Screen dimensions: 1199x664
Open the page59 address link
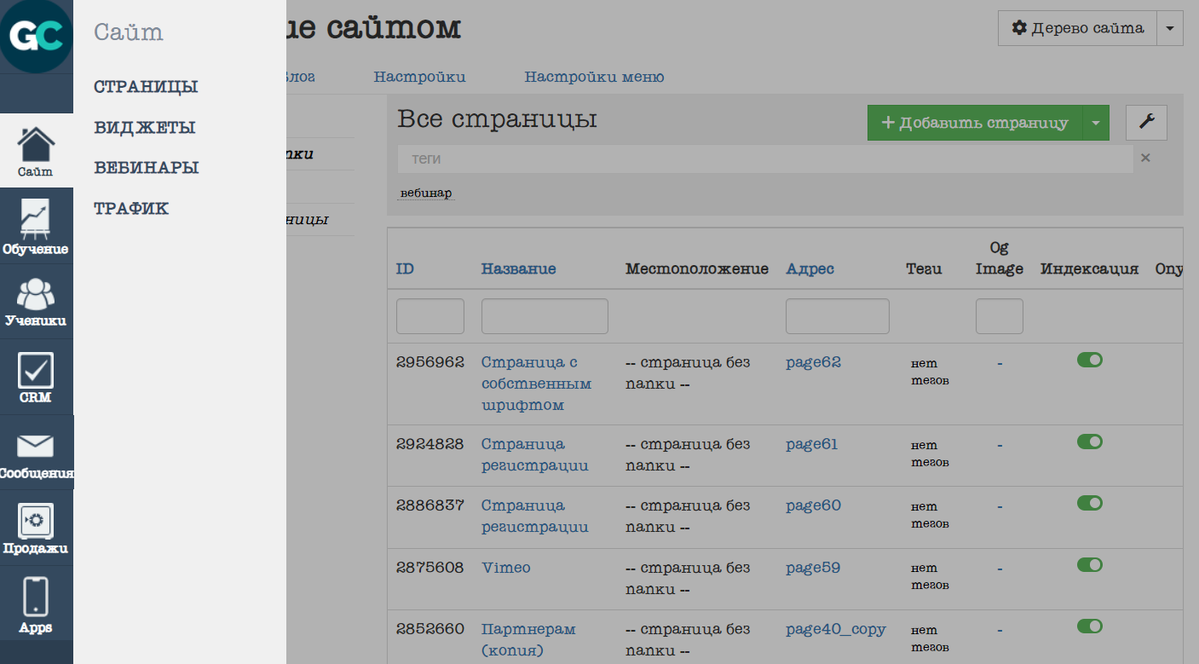(813, 568)
